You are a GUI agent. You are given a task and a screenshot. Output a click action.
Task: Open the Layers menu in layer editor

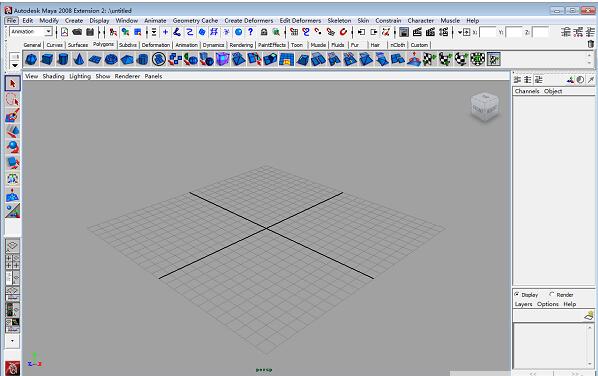coord(523,304)
